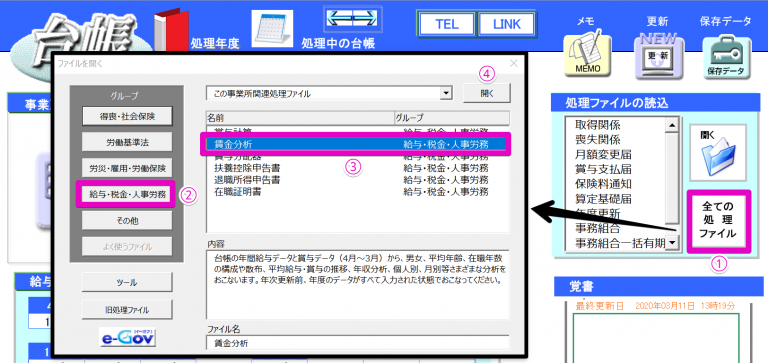
Task: Click the processing file list up arrow
Action: coord(672,125)
